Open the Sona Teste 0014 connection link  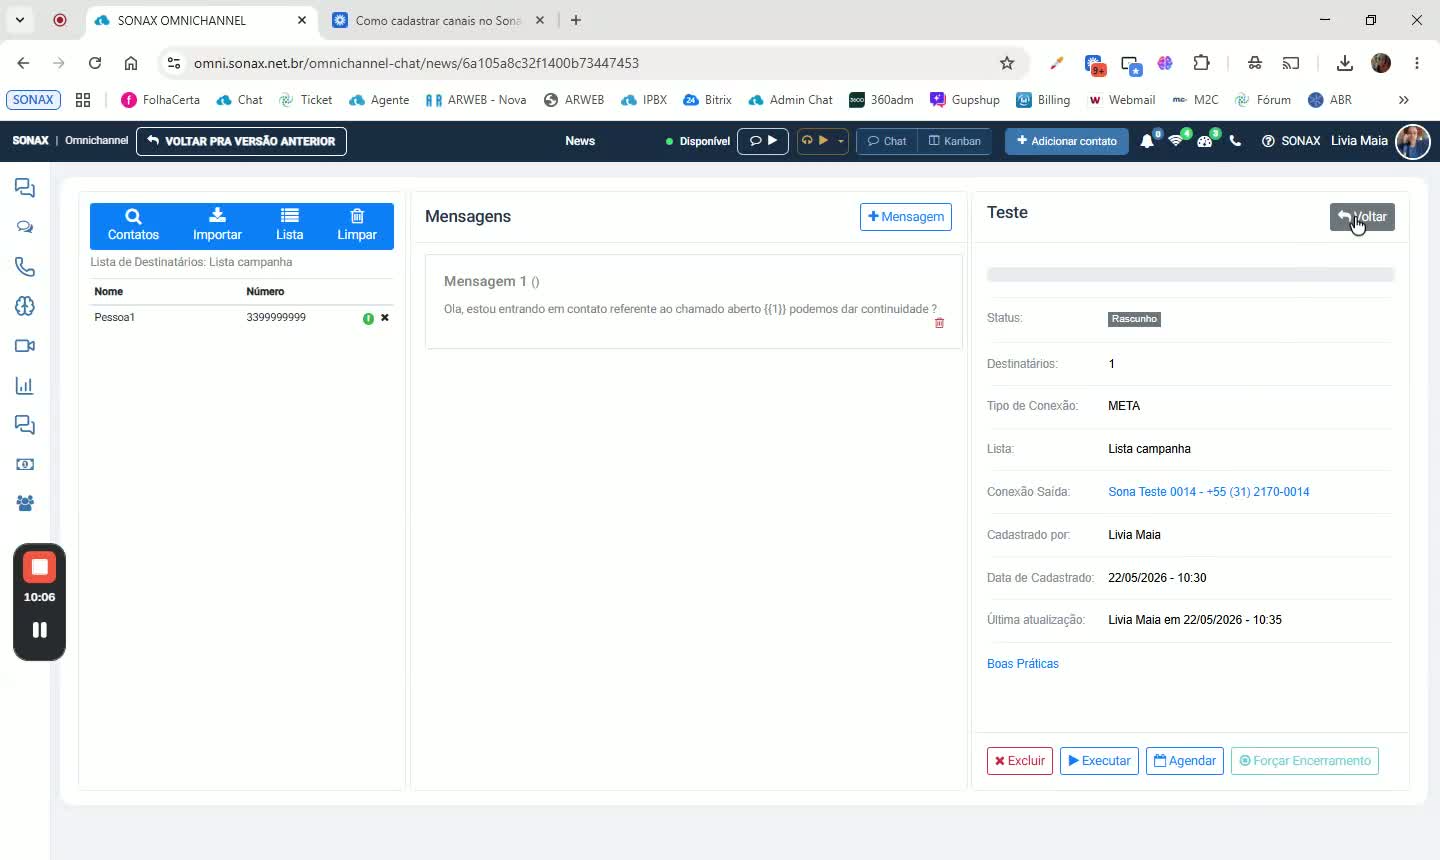click(1208, 492)
